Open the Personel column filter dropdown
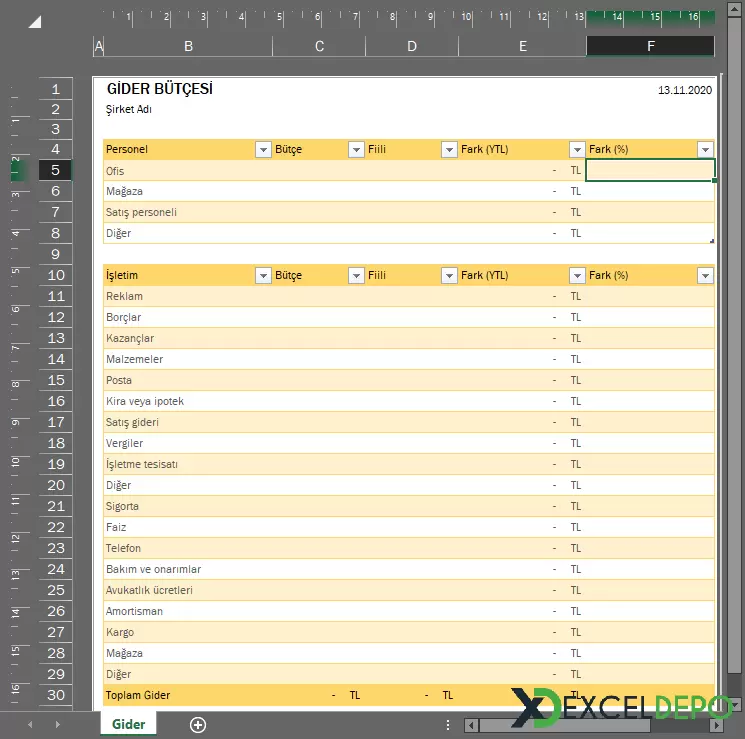This screenshot has height=739, width=745. pos(263,150)
